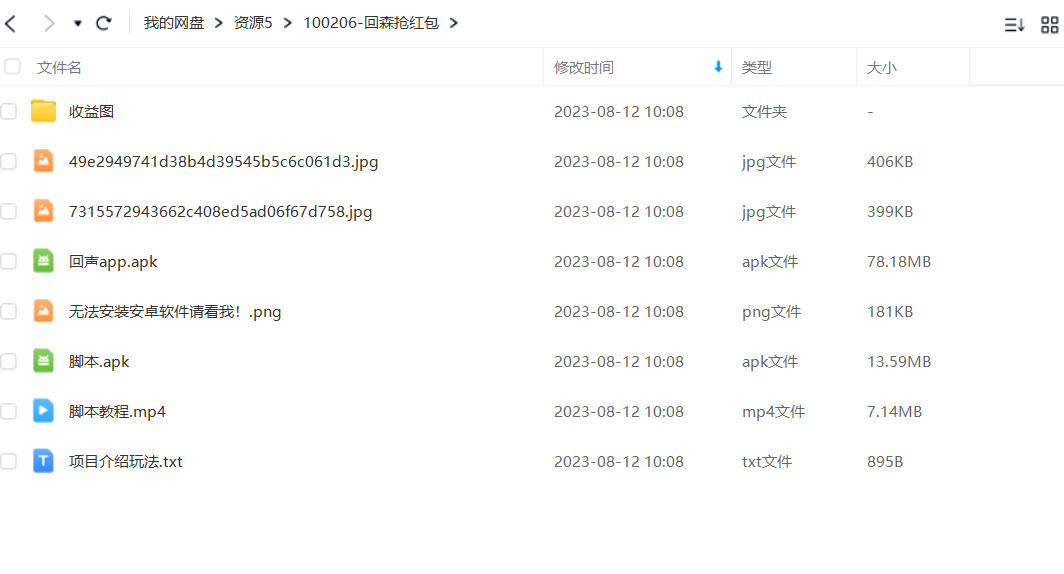Click size value 181KB
Image resolution: width=1064 pixels, height=574 pixels.
click(890, 312)
